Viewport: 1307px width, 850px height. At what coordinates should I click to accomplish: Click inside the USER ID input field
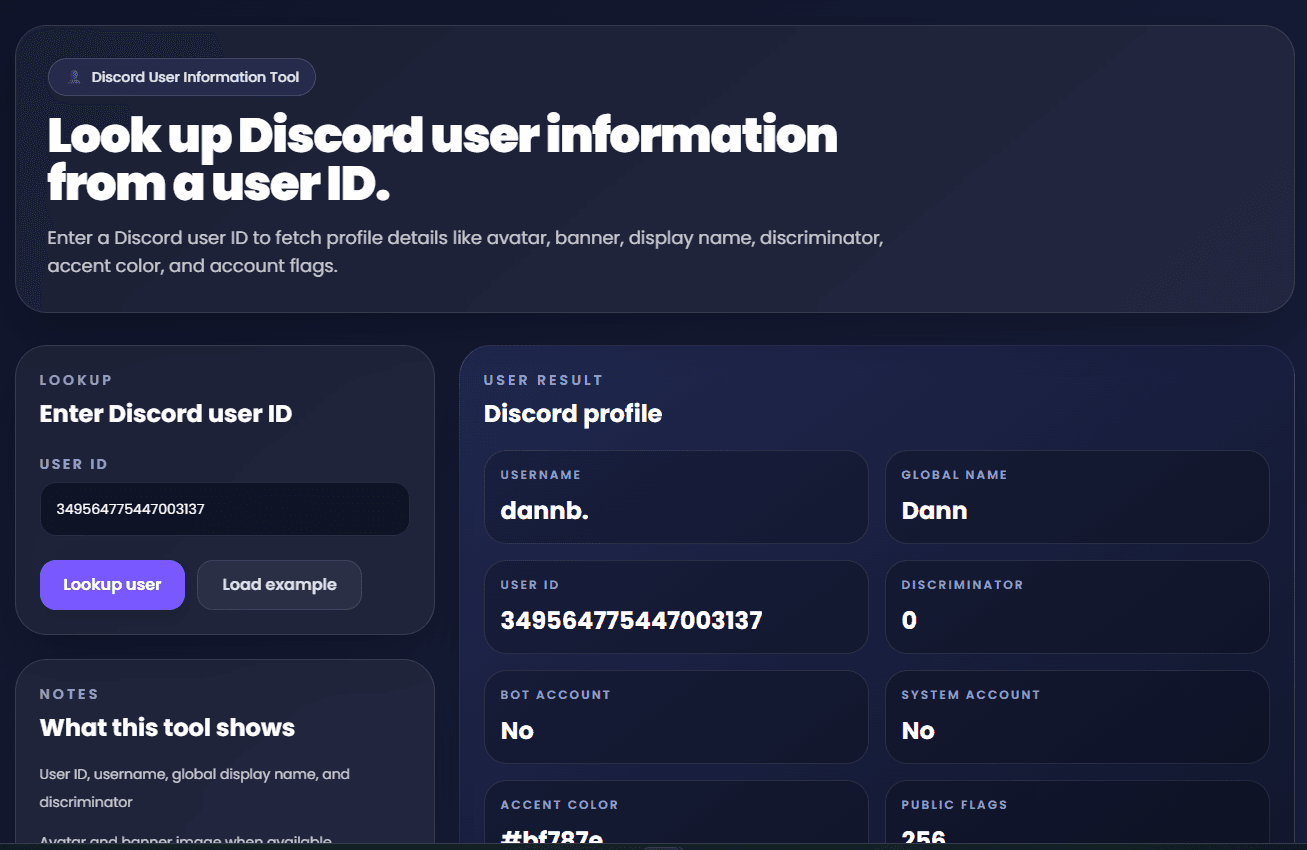224,509
